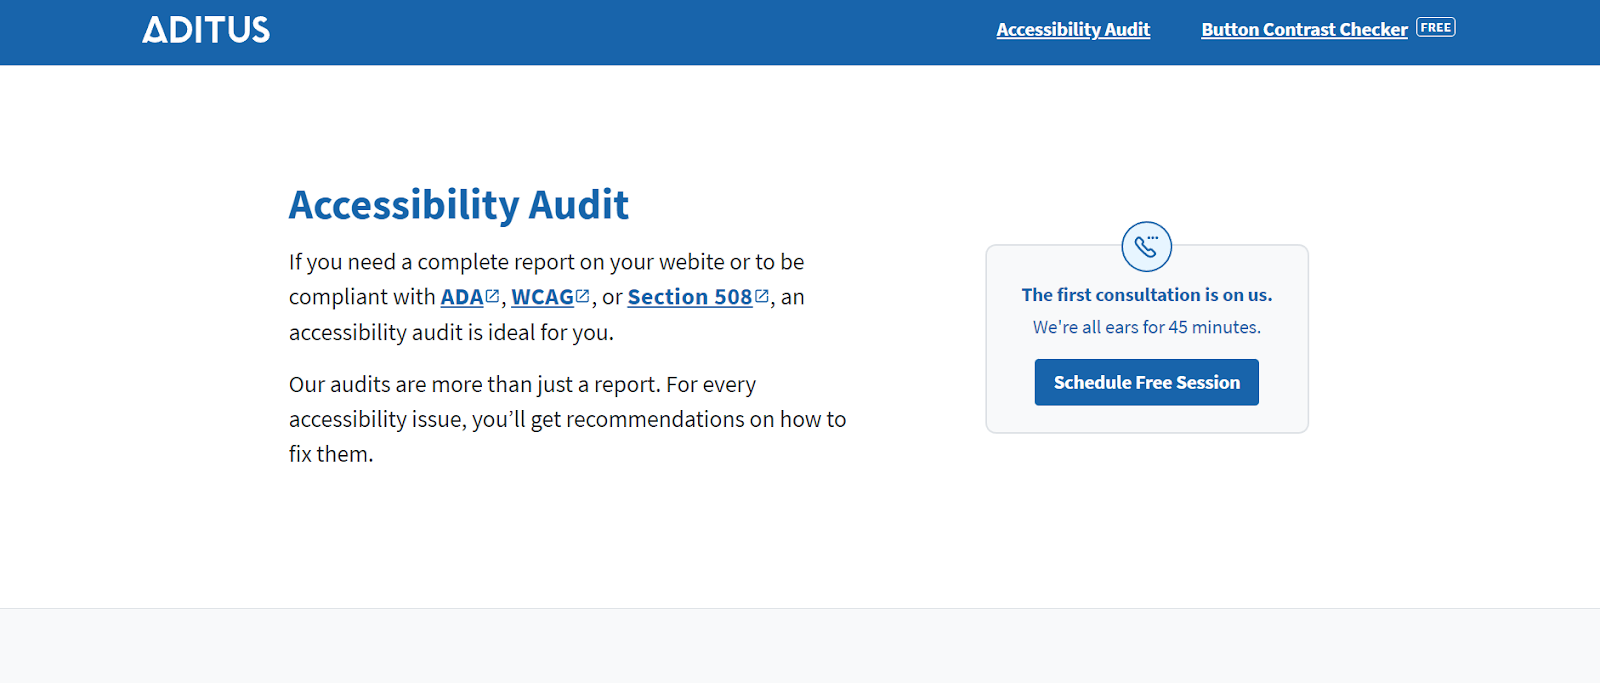The width and height of the screenshot is (1600, 683).
Task: Click the words "accessibility audit is ideal for you"
Action: (x=451, y=332)
